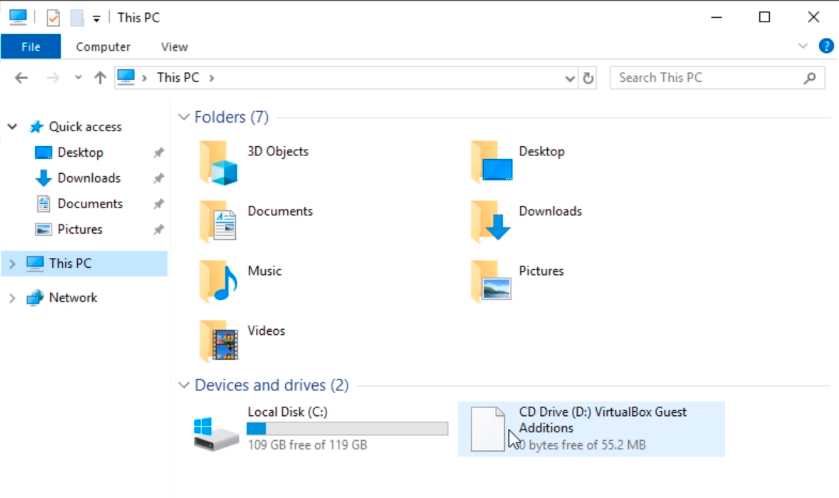Open the address bar history dropdown
This screenshot has width=839, height=498.
coord(569,78)
